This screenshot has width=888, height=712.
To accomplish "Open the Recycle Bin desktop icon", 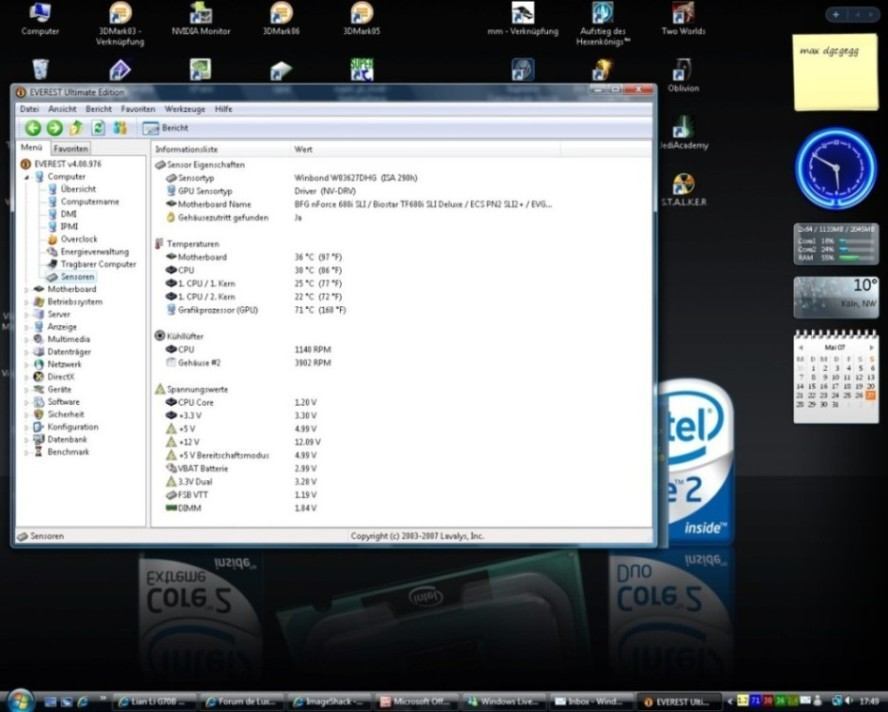I will 40,69.
